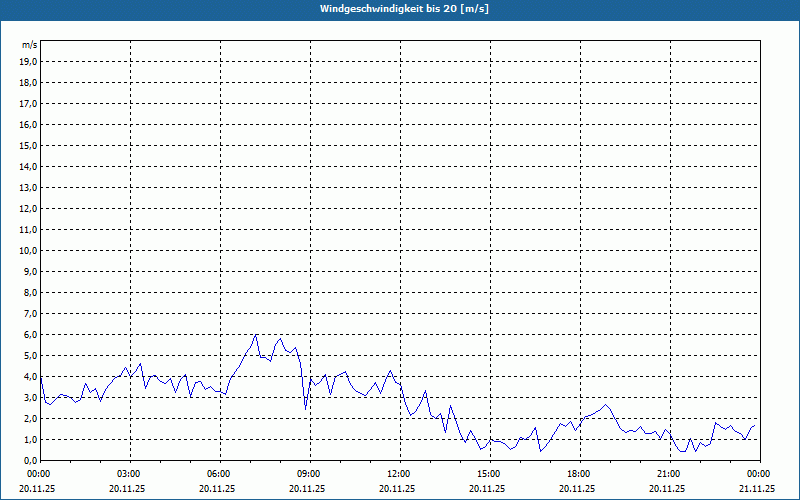
Task: Select the 12:00 time axis label
Action: pos(399,474)
